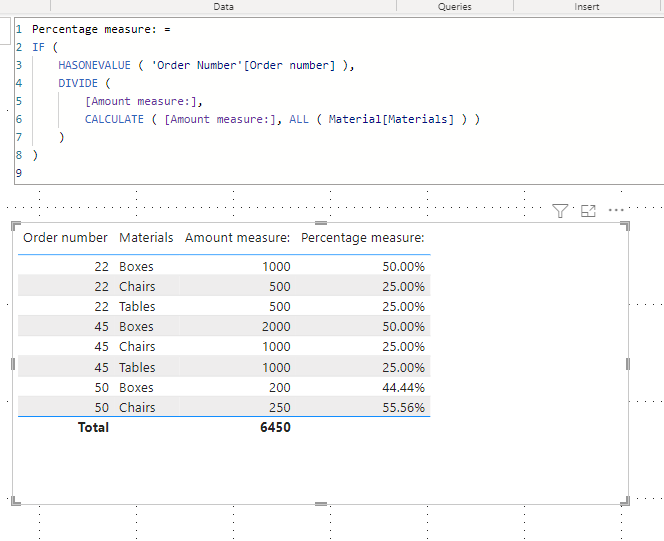Select the 6450 total amount cell
Image resolution: width=664 pixels, height=541 pixels.
[x=275, y=427]
